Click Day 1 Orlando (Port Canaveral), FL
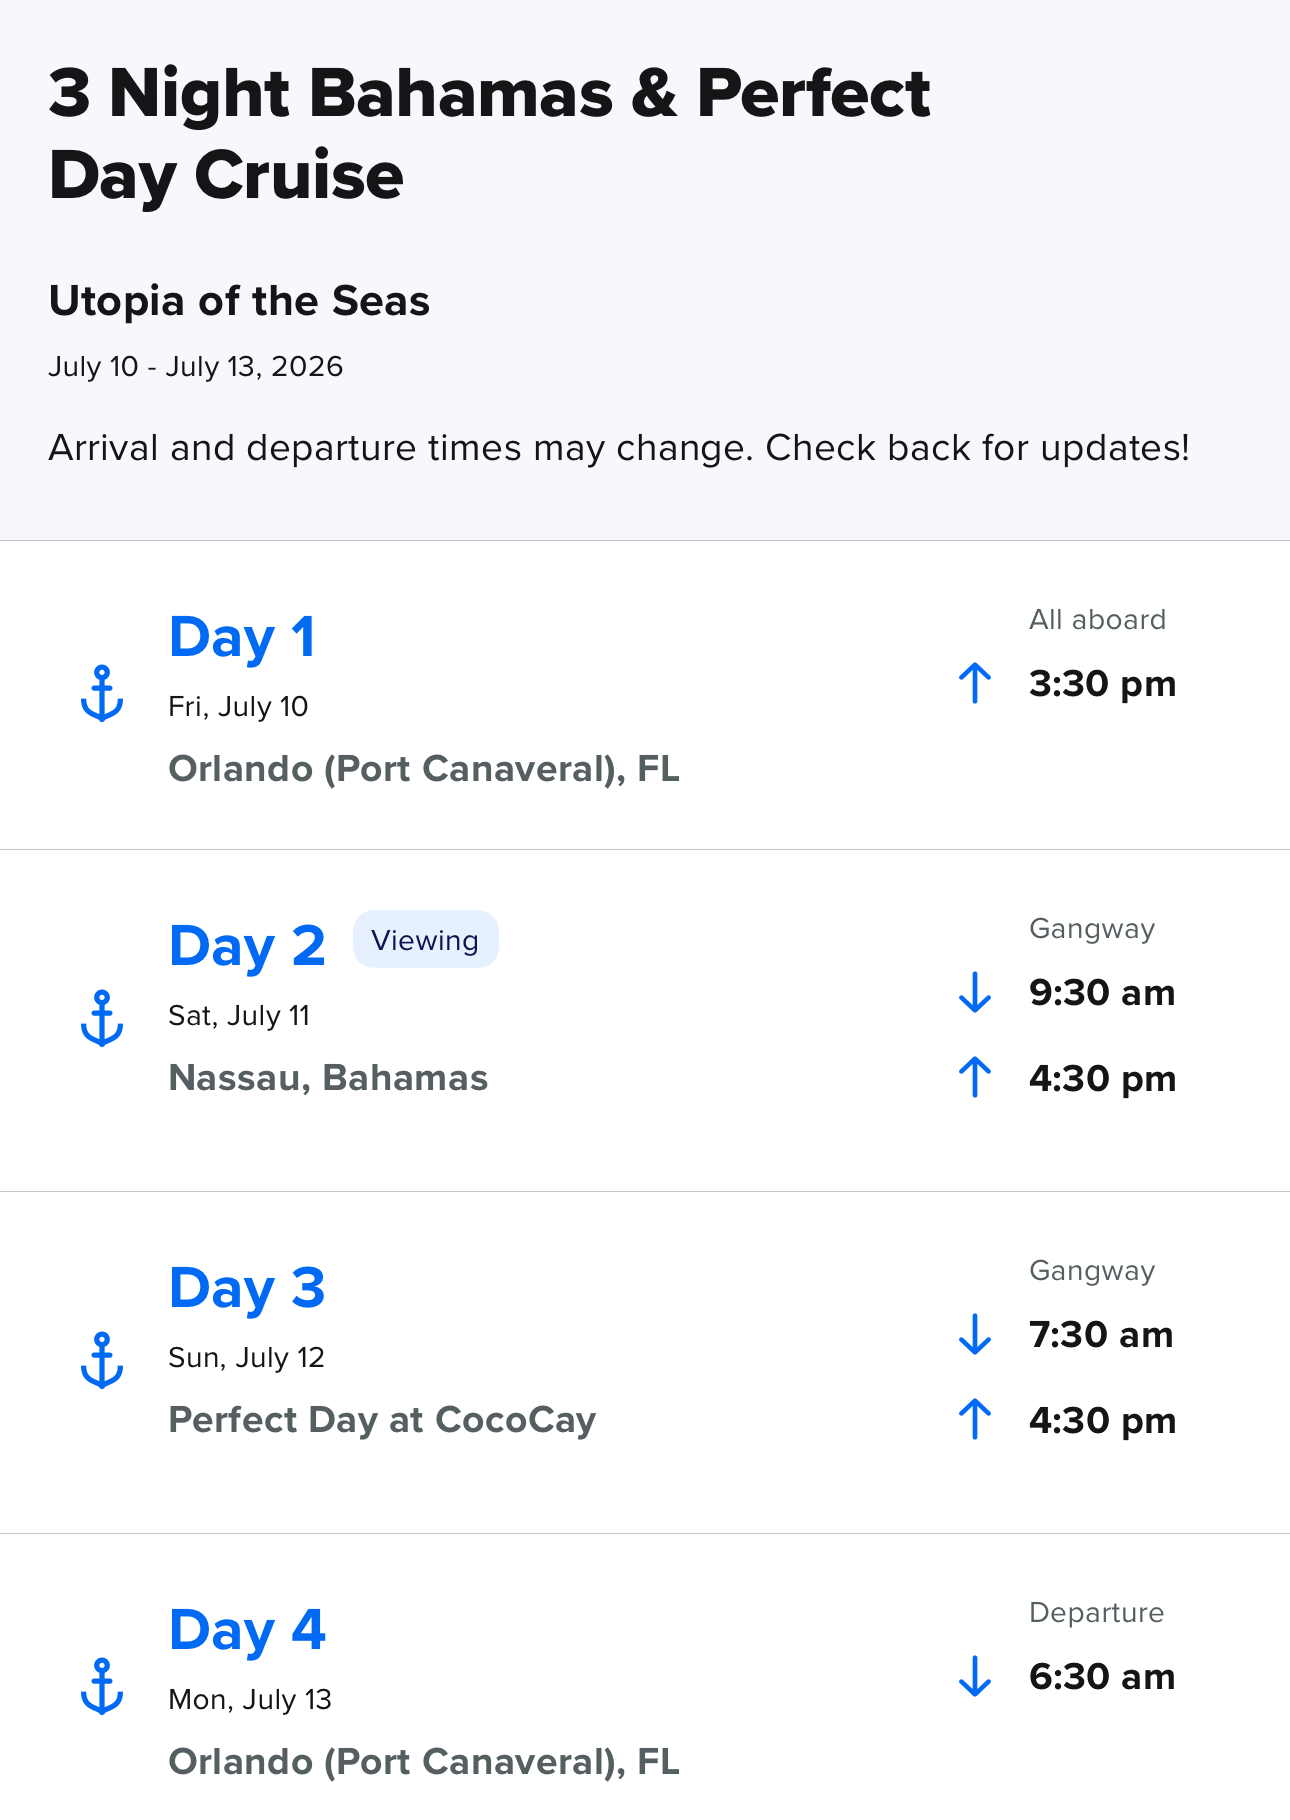The height and width of the screenshot is (1820, 1290). 424,769
